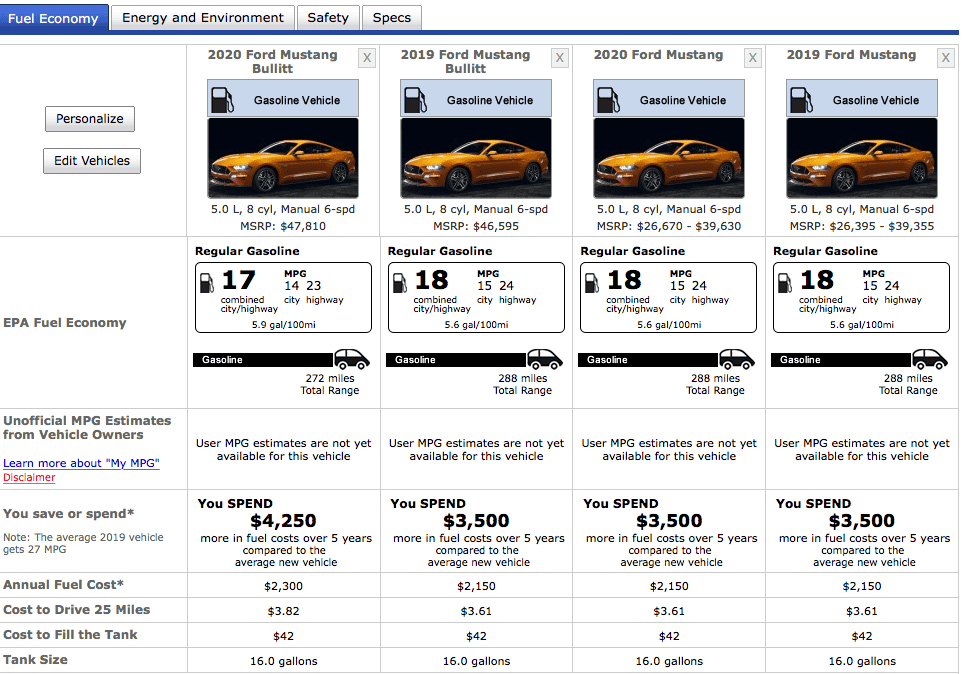This screenshot has height=674, width=963.
Task: Click the $4,250 spend amount
Action: point(283,521)
